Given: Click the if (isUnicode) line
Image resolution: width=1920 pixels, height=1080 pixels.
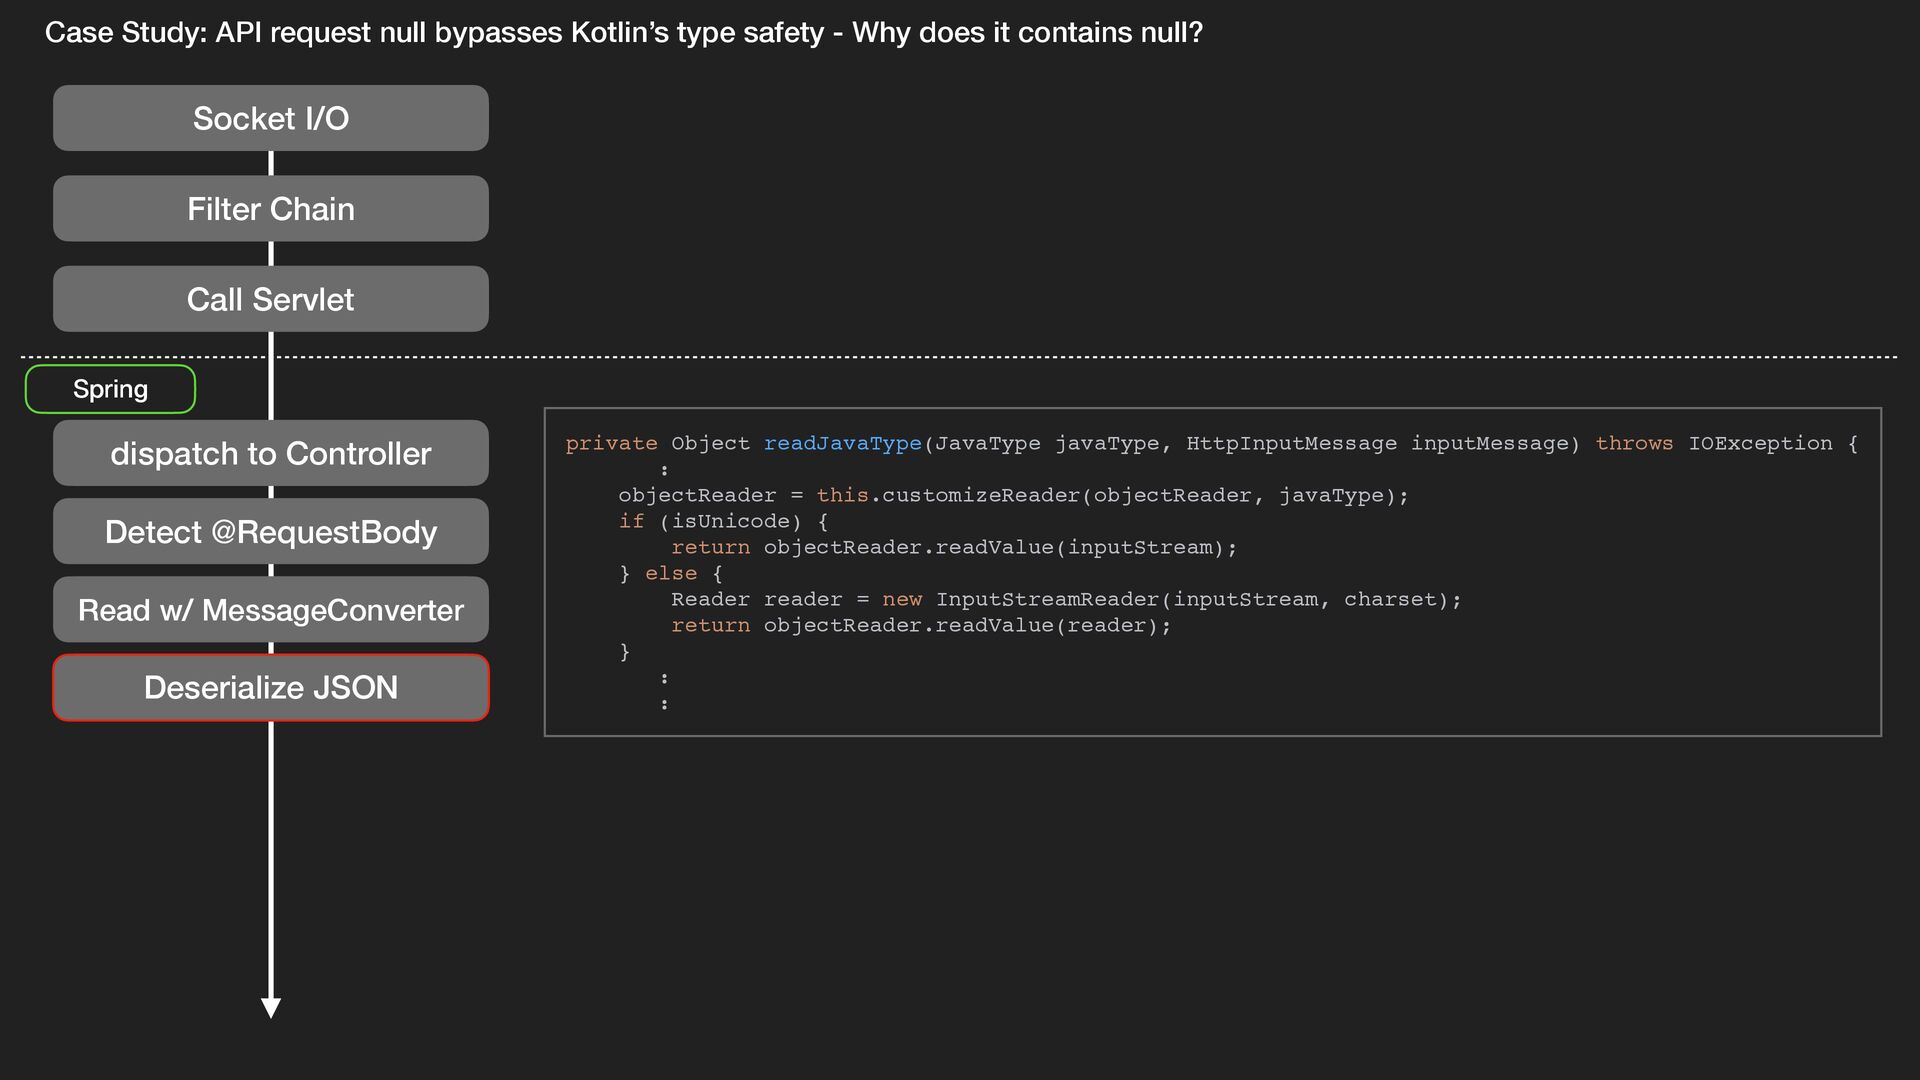Looking at the screenshot, I should pos(722,521).
